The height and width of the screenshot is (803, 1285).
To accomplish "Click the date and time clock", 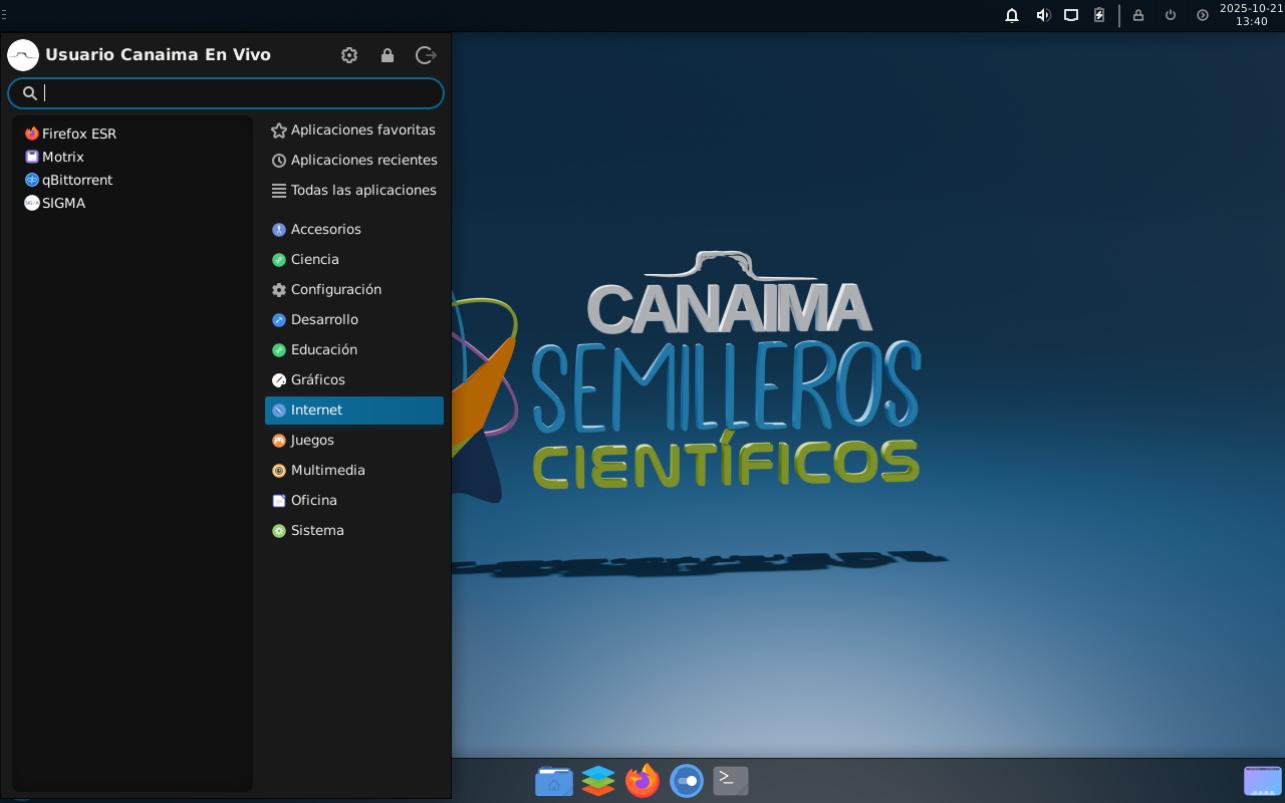I will (1250, 15).
